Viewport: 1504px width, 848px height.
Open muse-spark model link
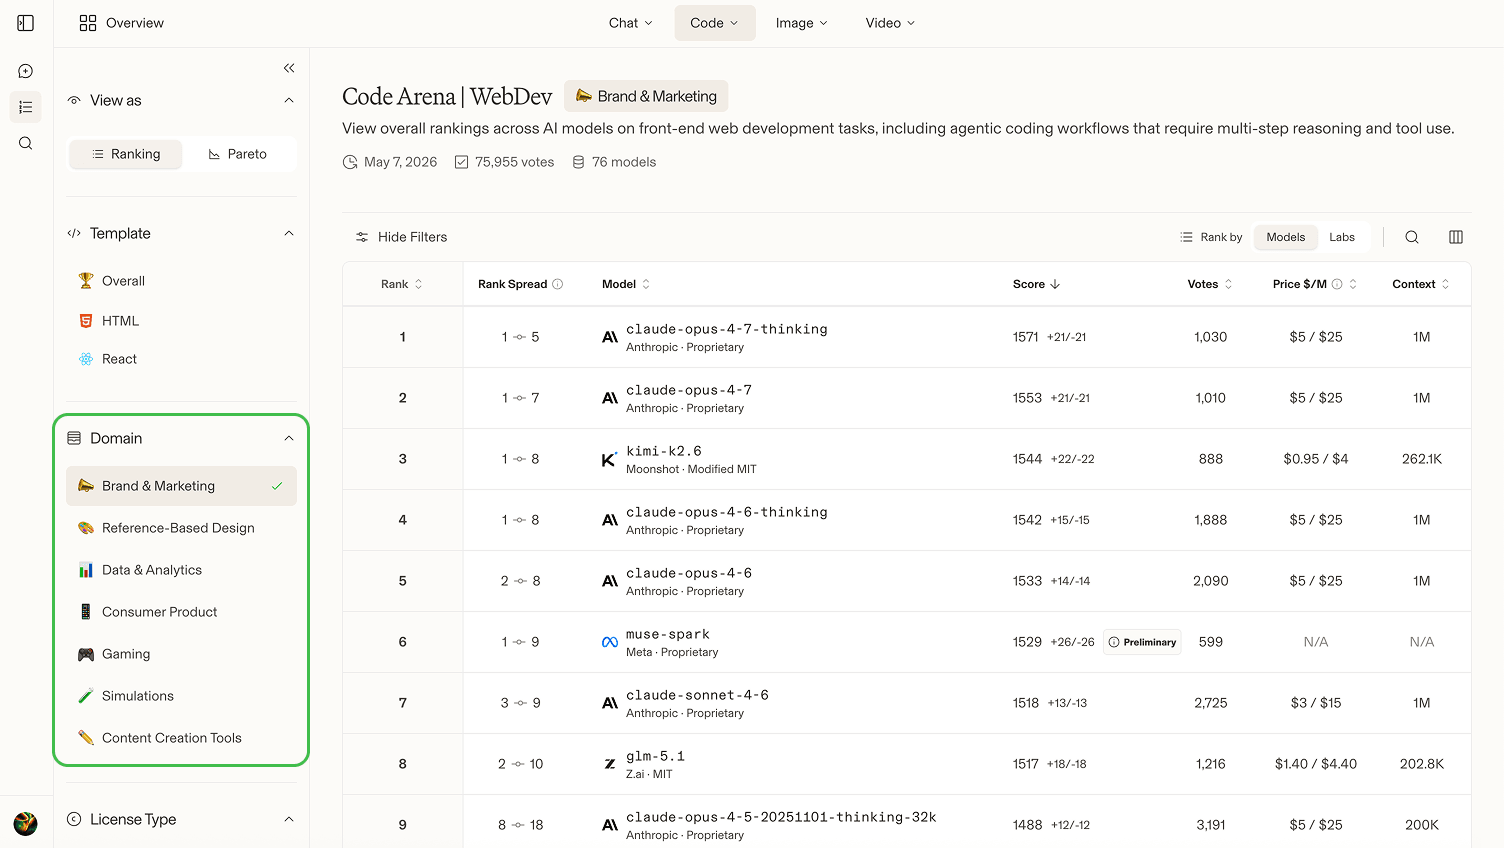(x=668, y=634)
